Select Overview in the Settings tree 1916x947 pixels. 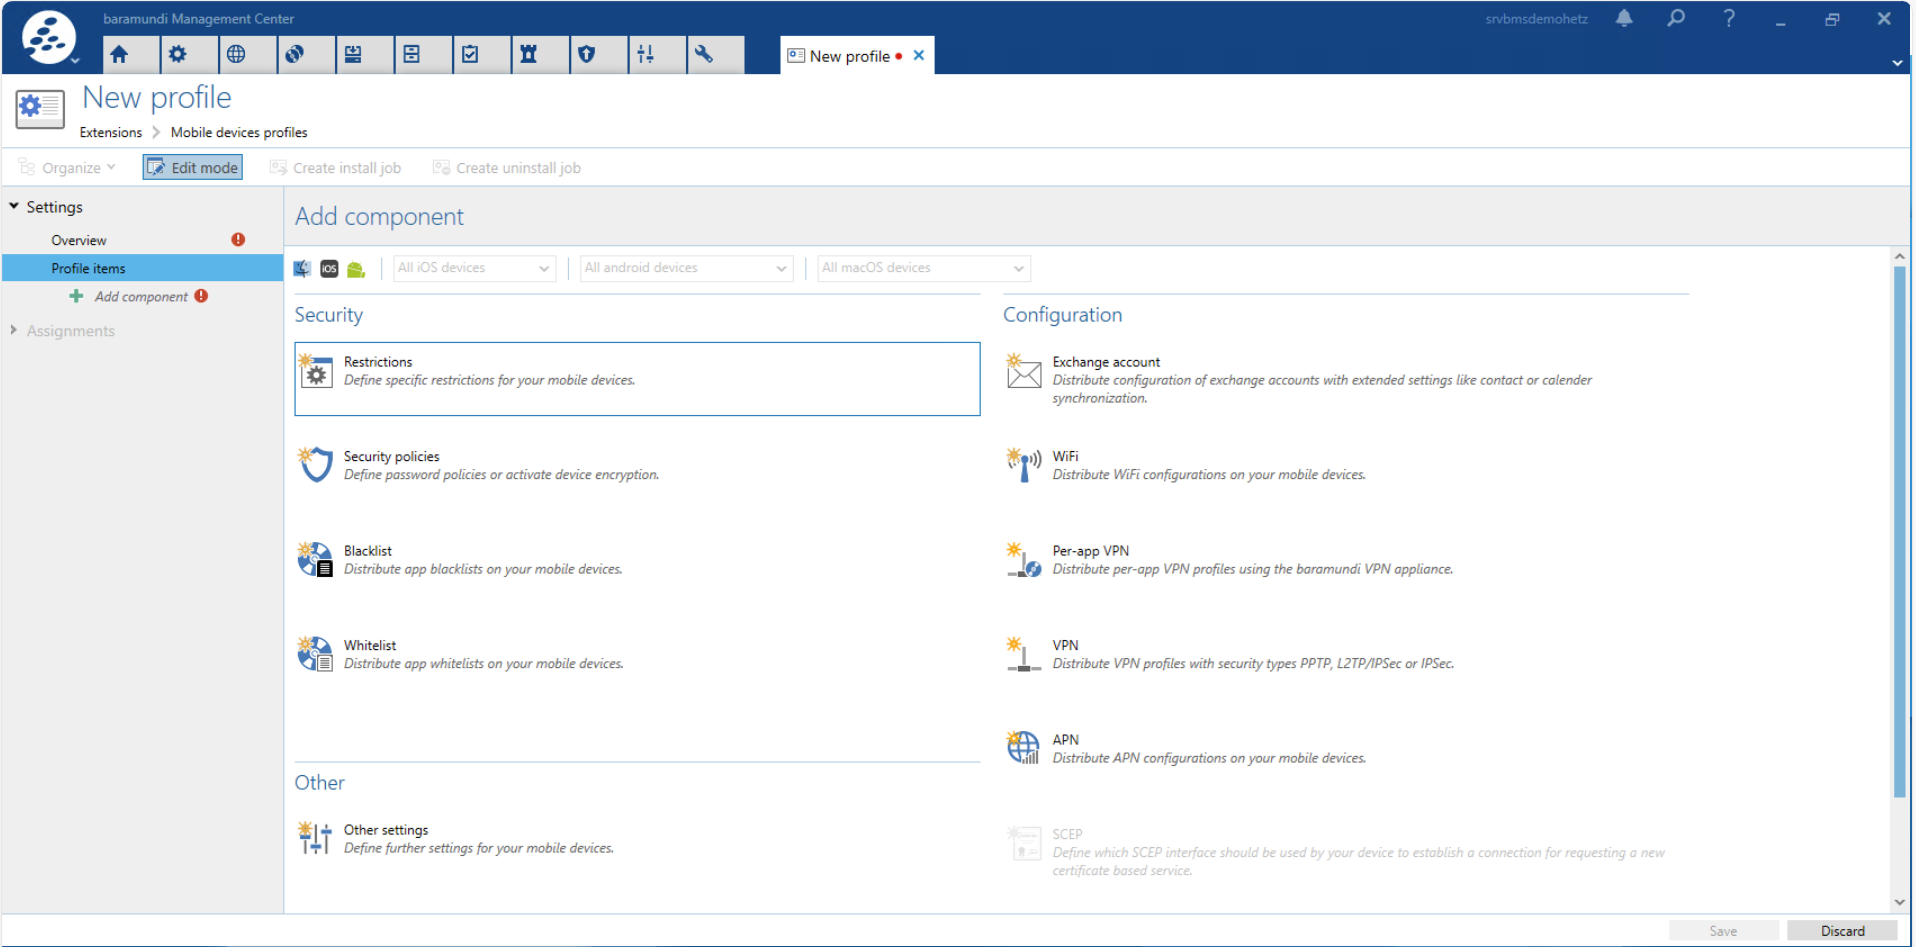tap(79, 240)
